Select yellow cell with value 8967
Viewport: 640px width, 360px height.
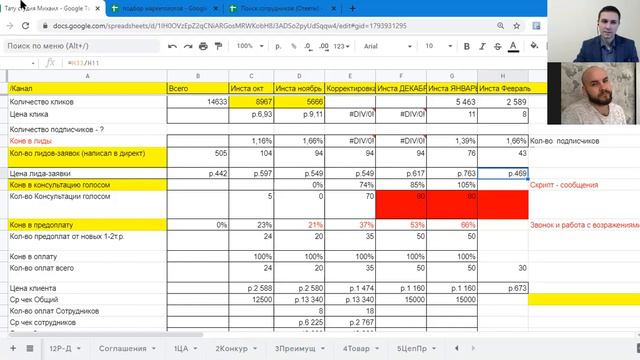coord(251,102)
